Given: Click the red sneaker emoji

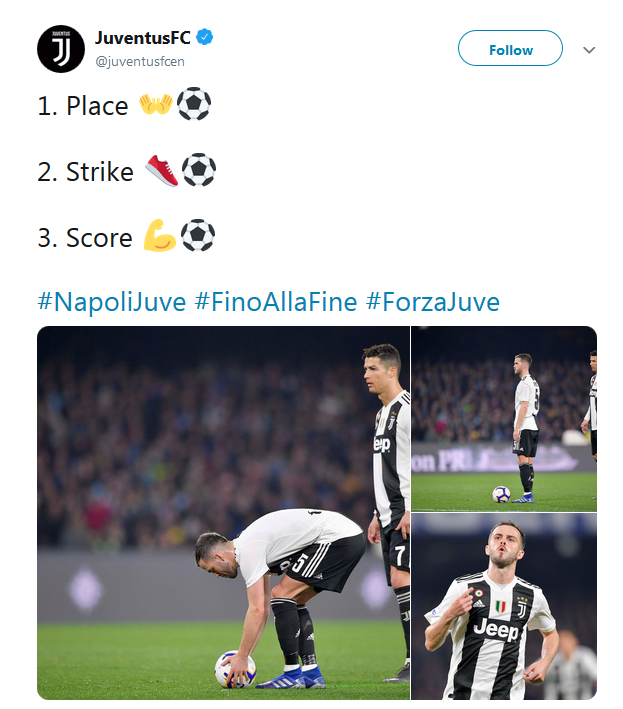Looking at the screenshot, I should [162, 171].
